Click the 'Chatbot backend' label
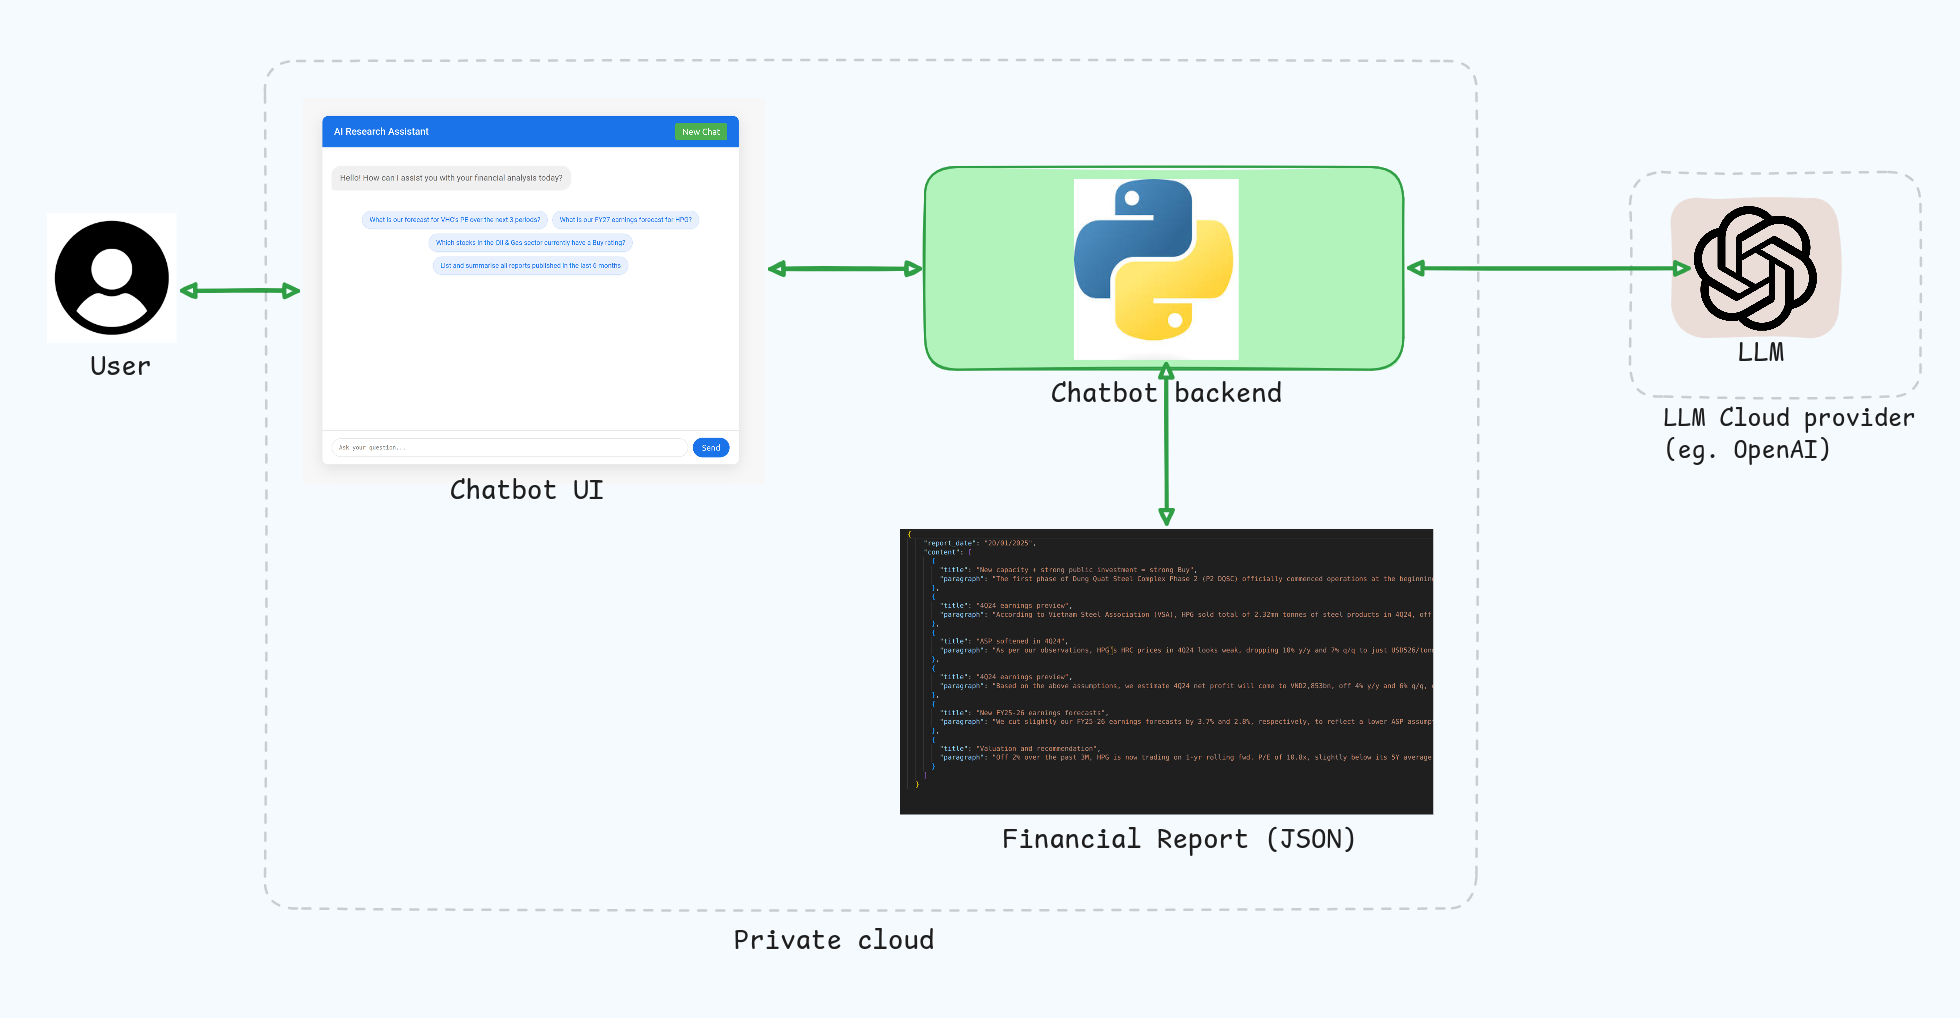 [x=1166, y=393]
